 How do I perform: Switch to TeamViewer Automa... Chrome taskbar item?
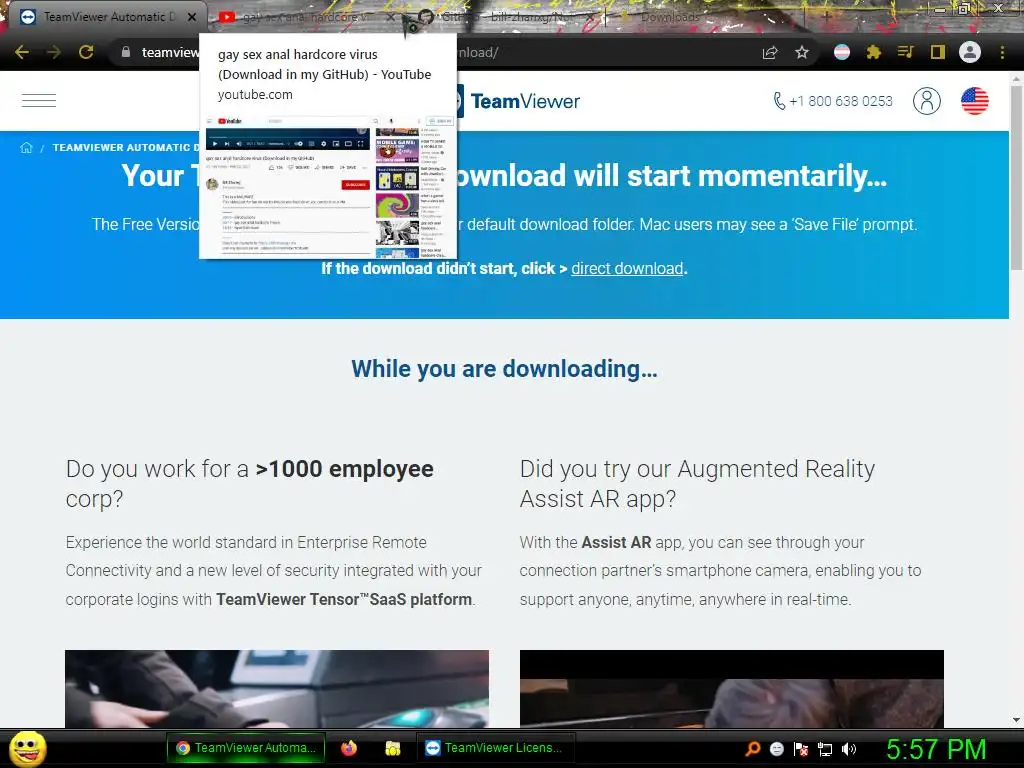[248, 748]
